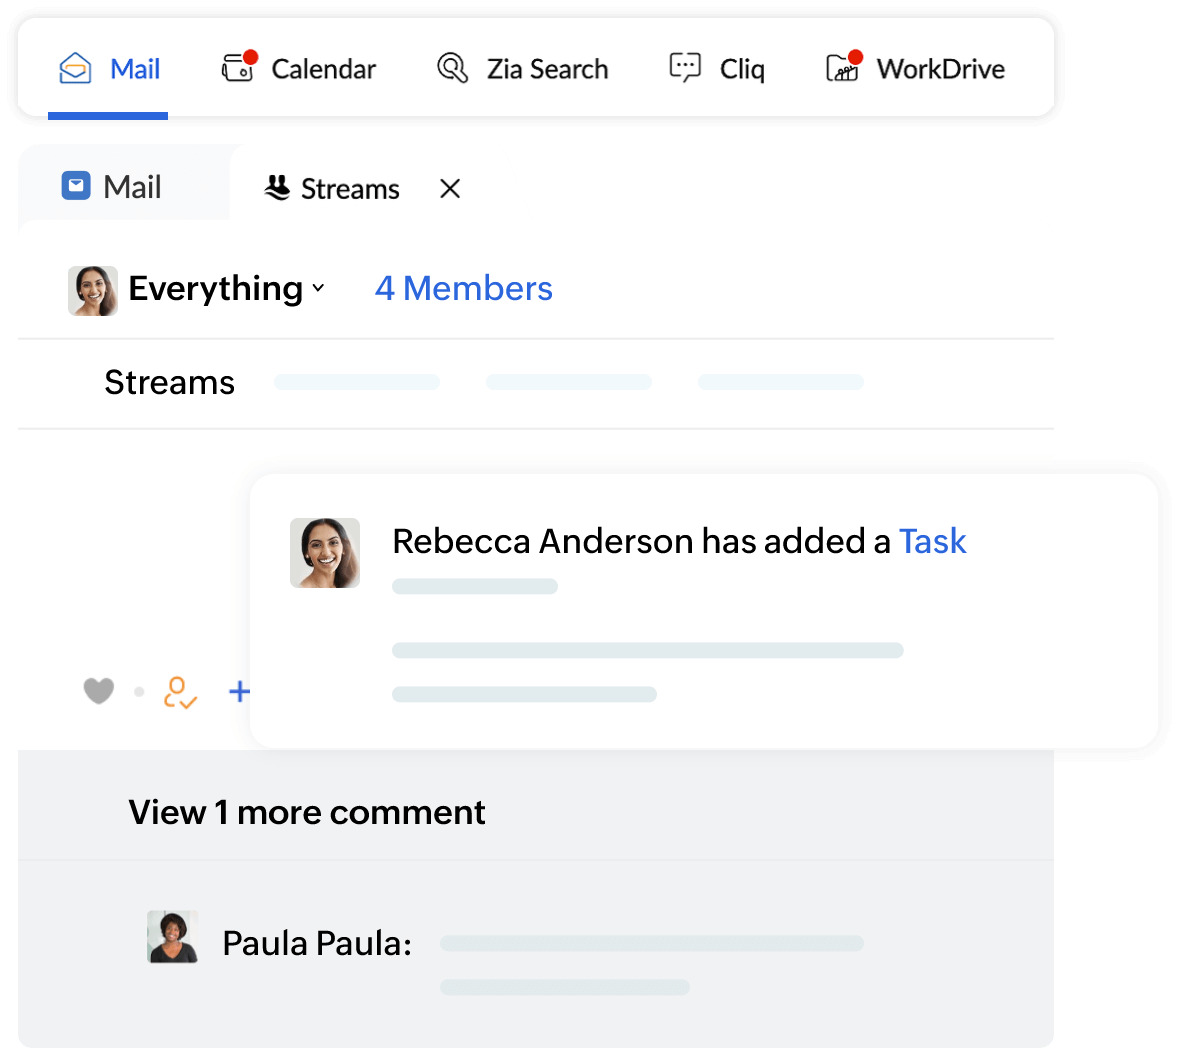Viewport: 1188px width, 1048px height.
Task: Select the Streams section heading
Action: (169, 382)
